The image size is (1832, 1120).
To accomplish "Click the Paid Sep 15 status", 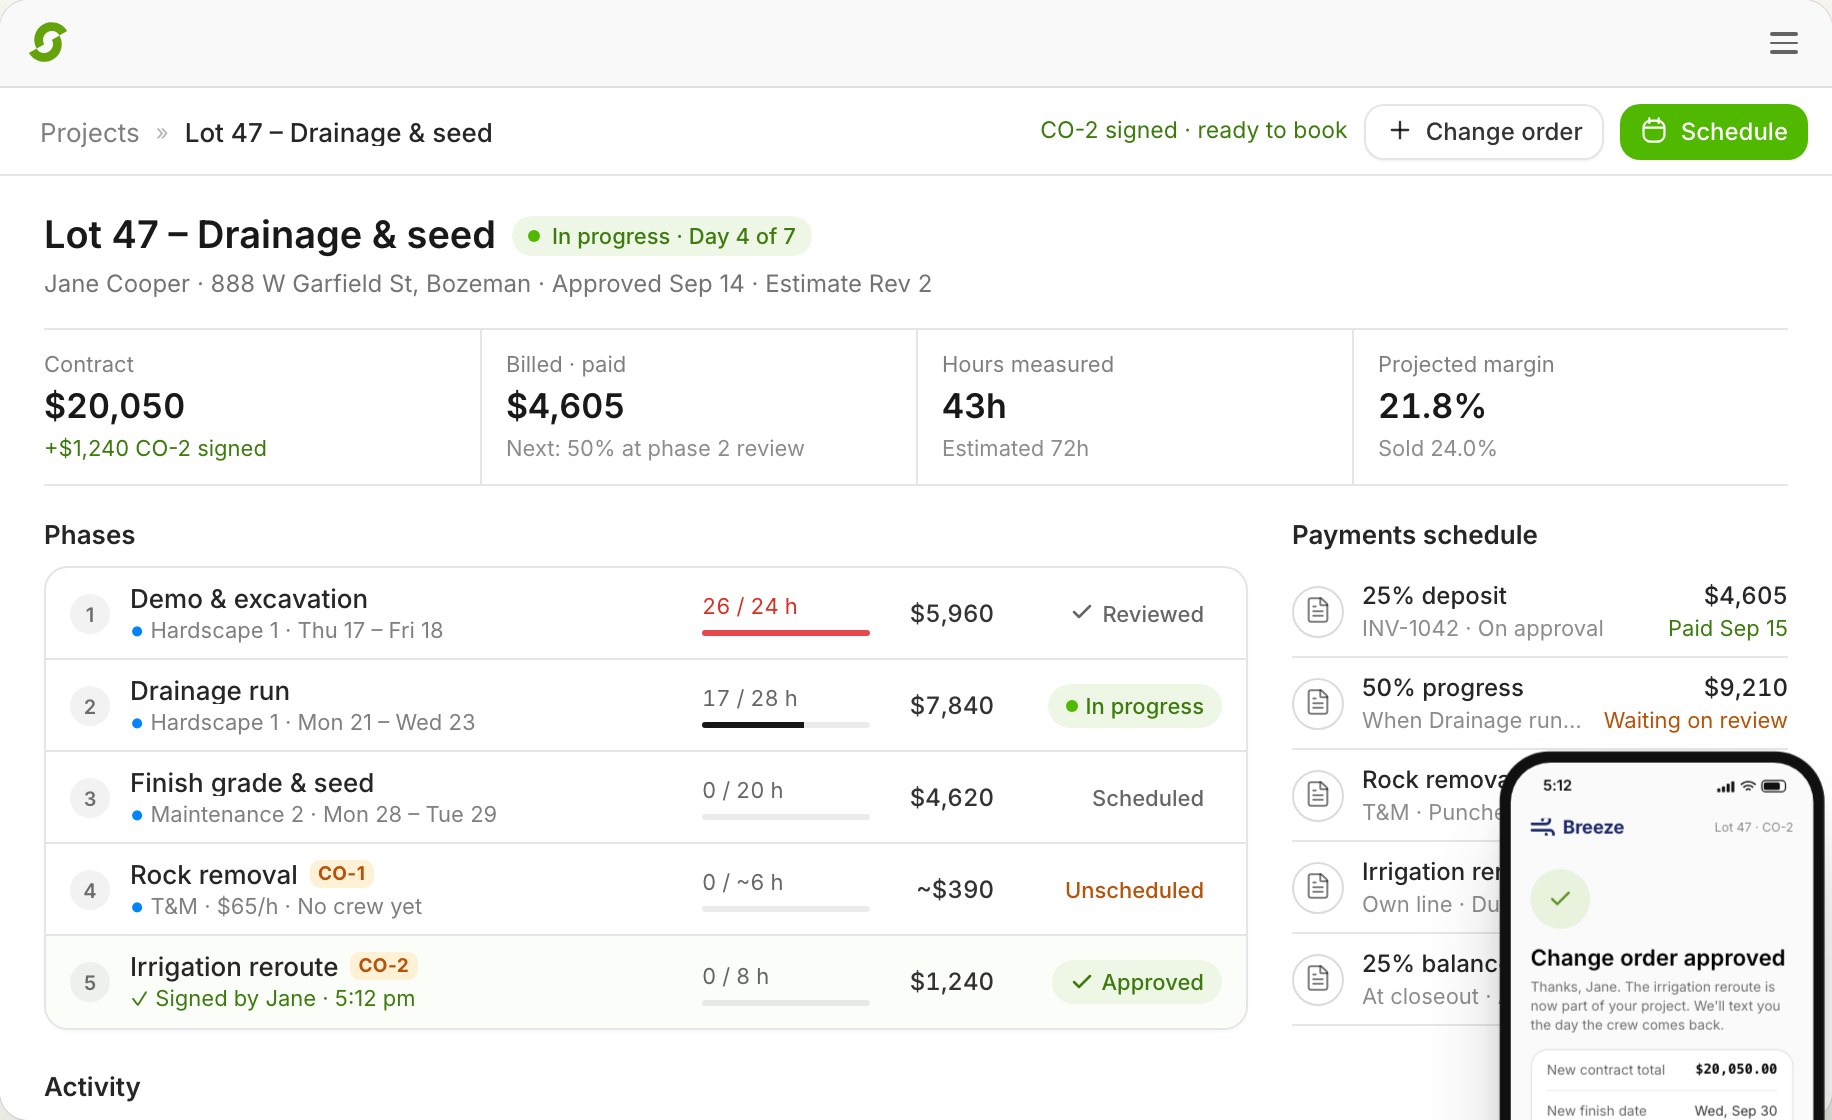I will click(1727, 628).
